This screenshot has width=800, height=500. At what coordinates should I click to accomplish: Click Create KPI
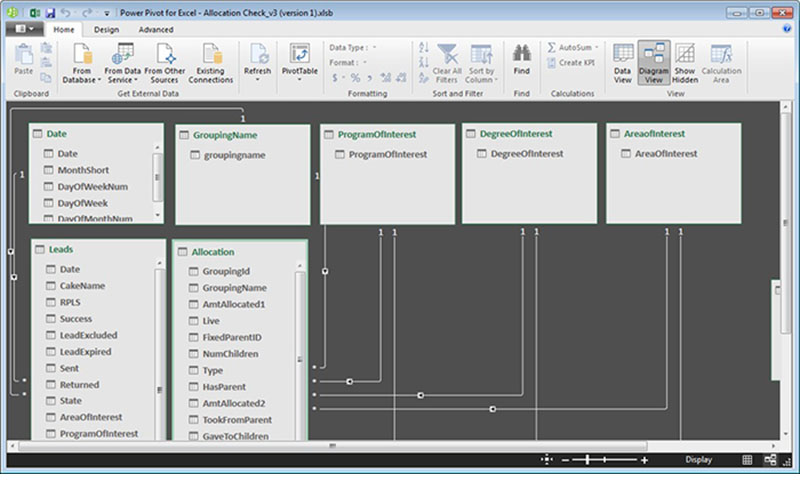571,63
